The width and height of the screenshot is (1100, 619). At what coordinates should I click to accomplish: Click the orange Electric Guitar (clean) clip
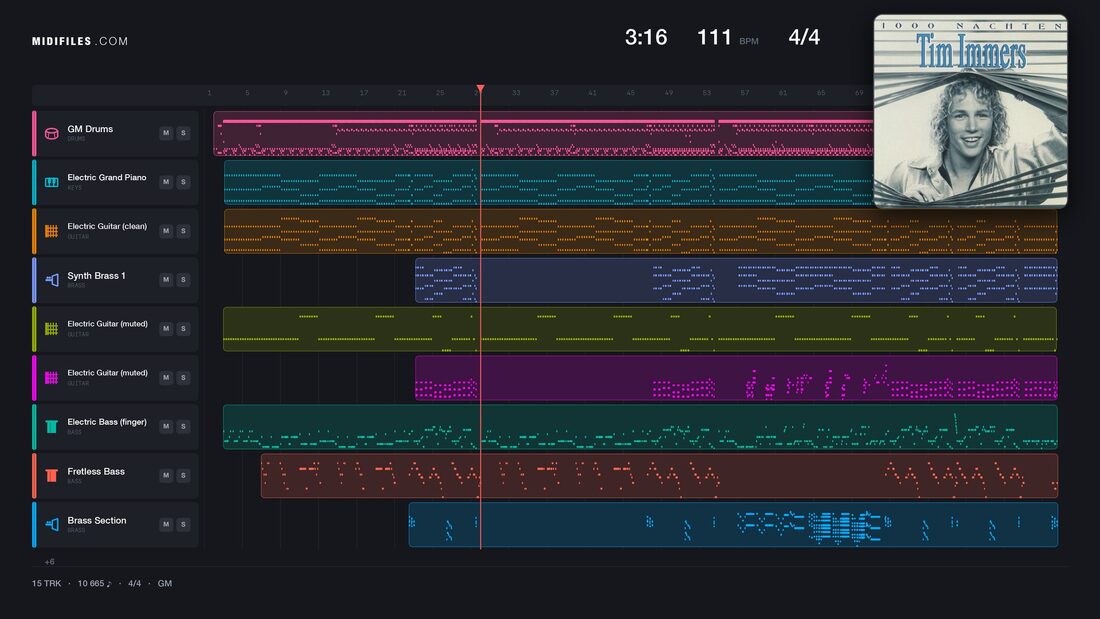click(640, 231)
